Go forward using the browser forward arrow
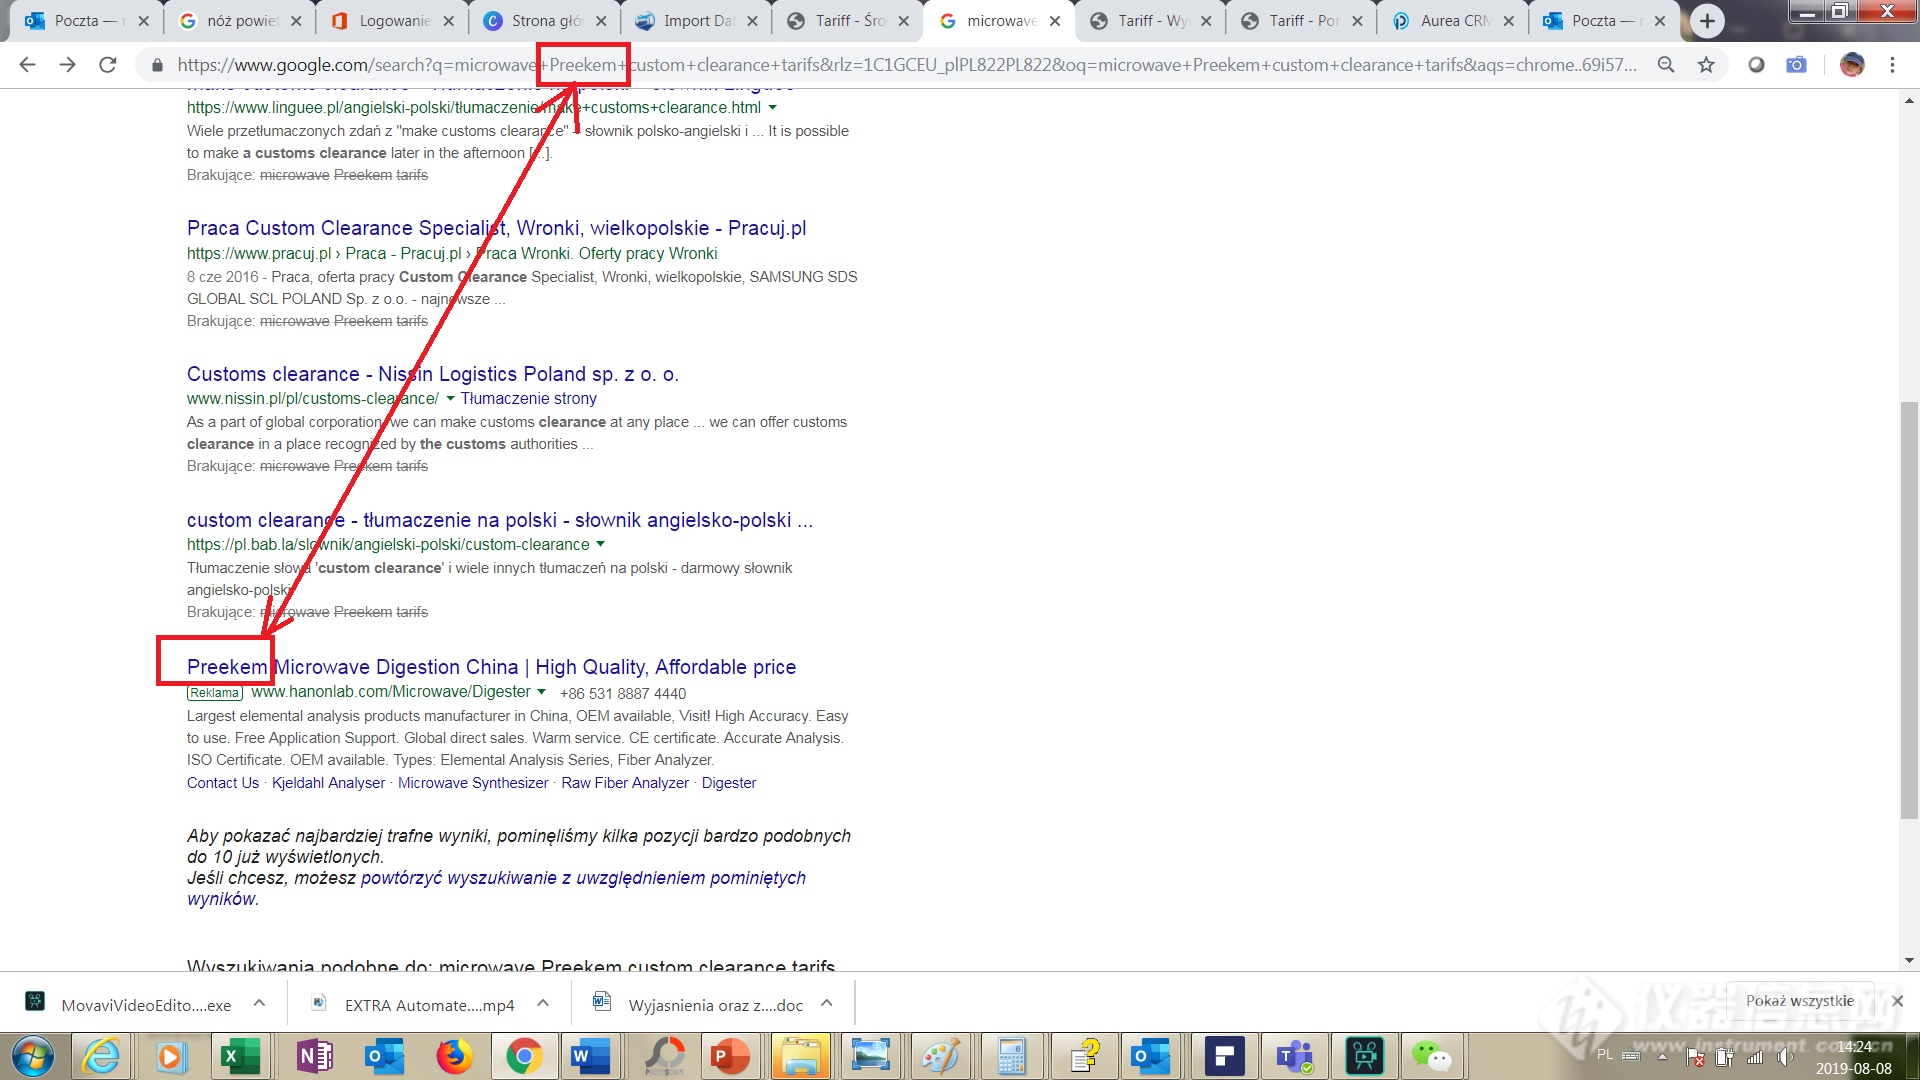 67,65
